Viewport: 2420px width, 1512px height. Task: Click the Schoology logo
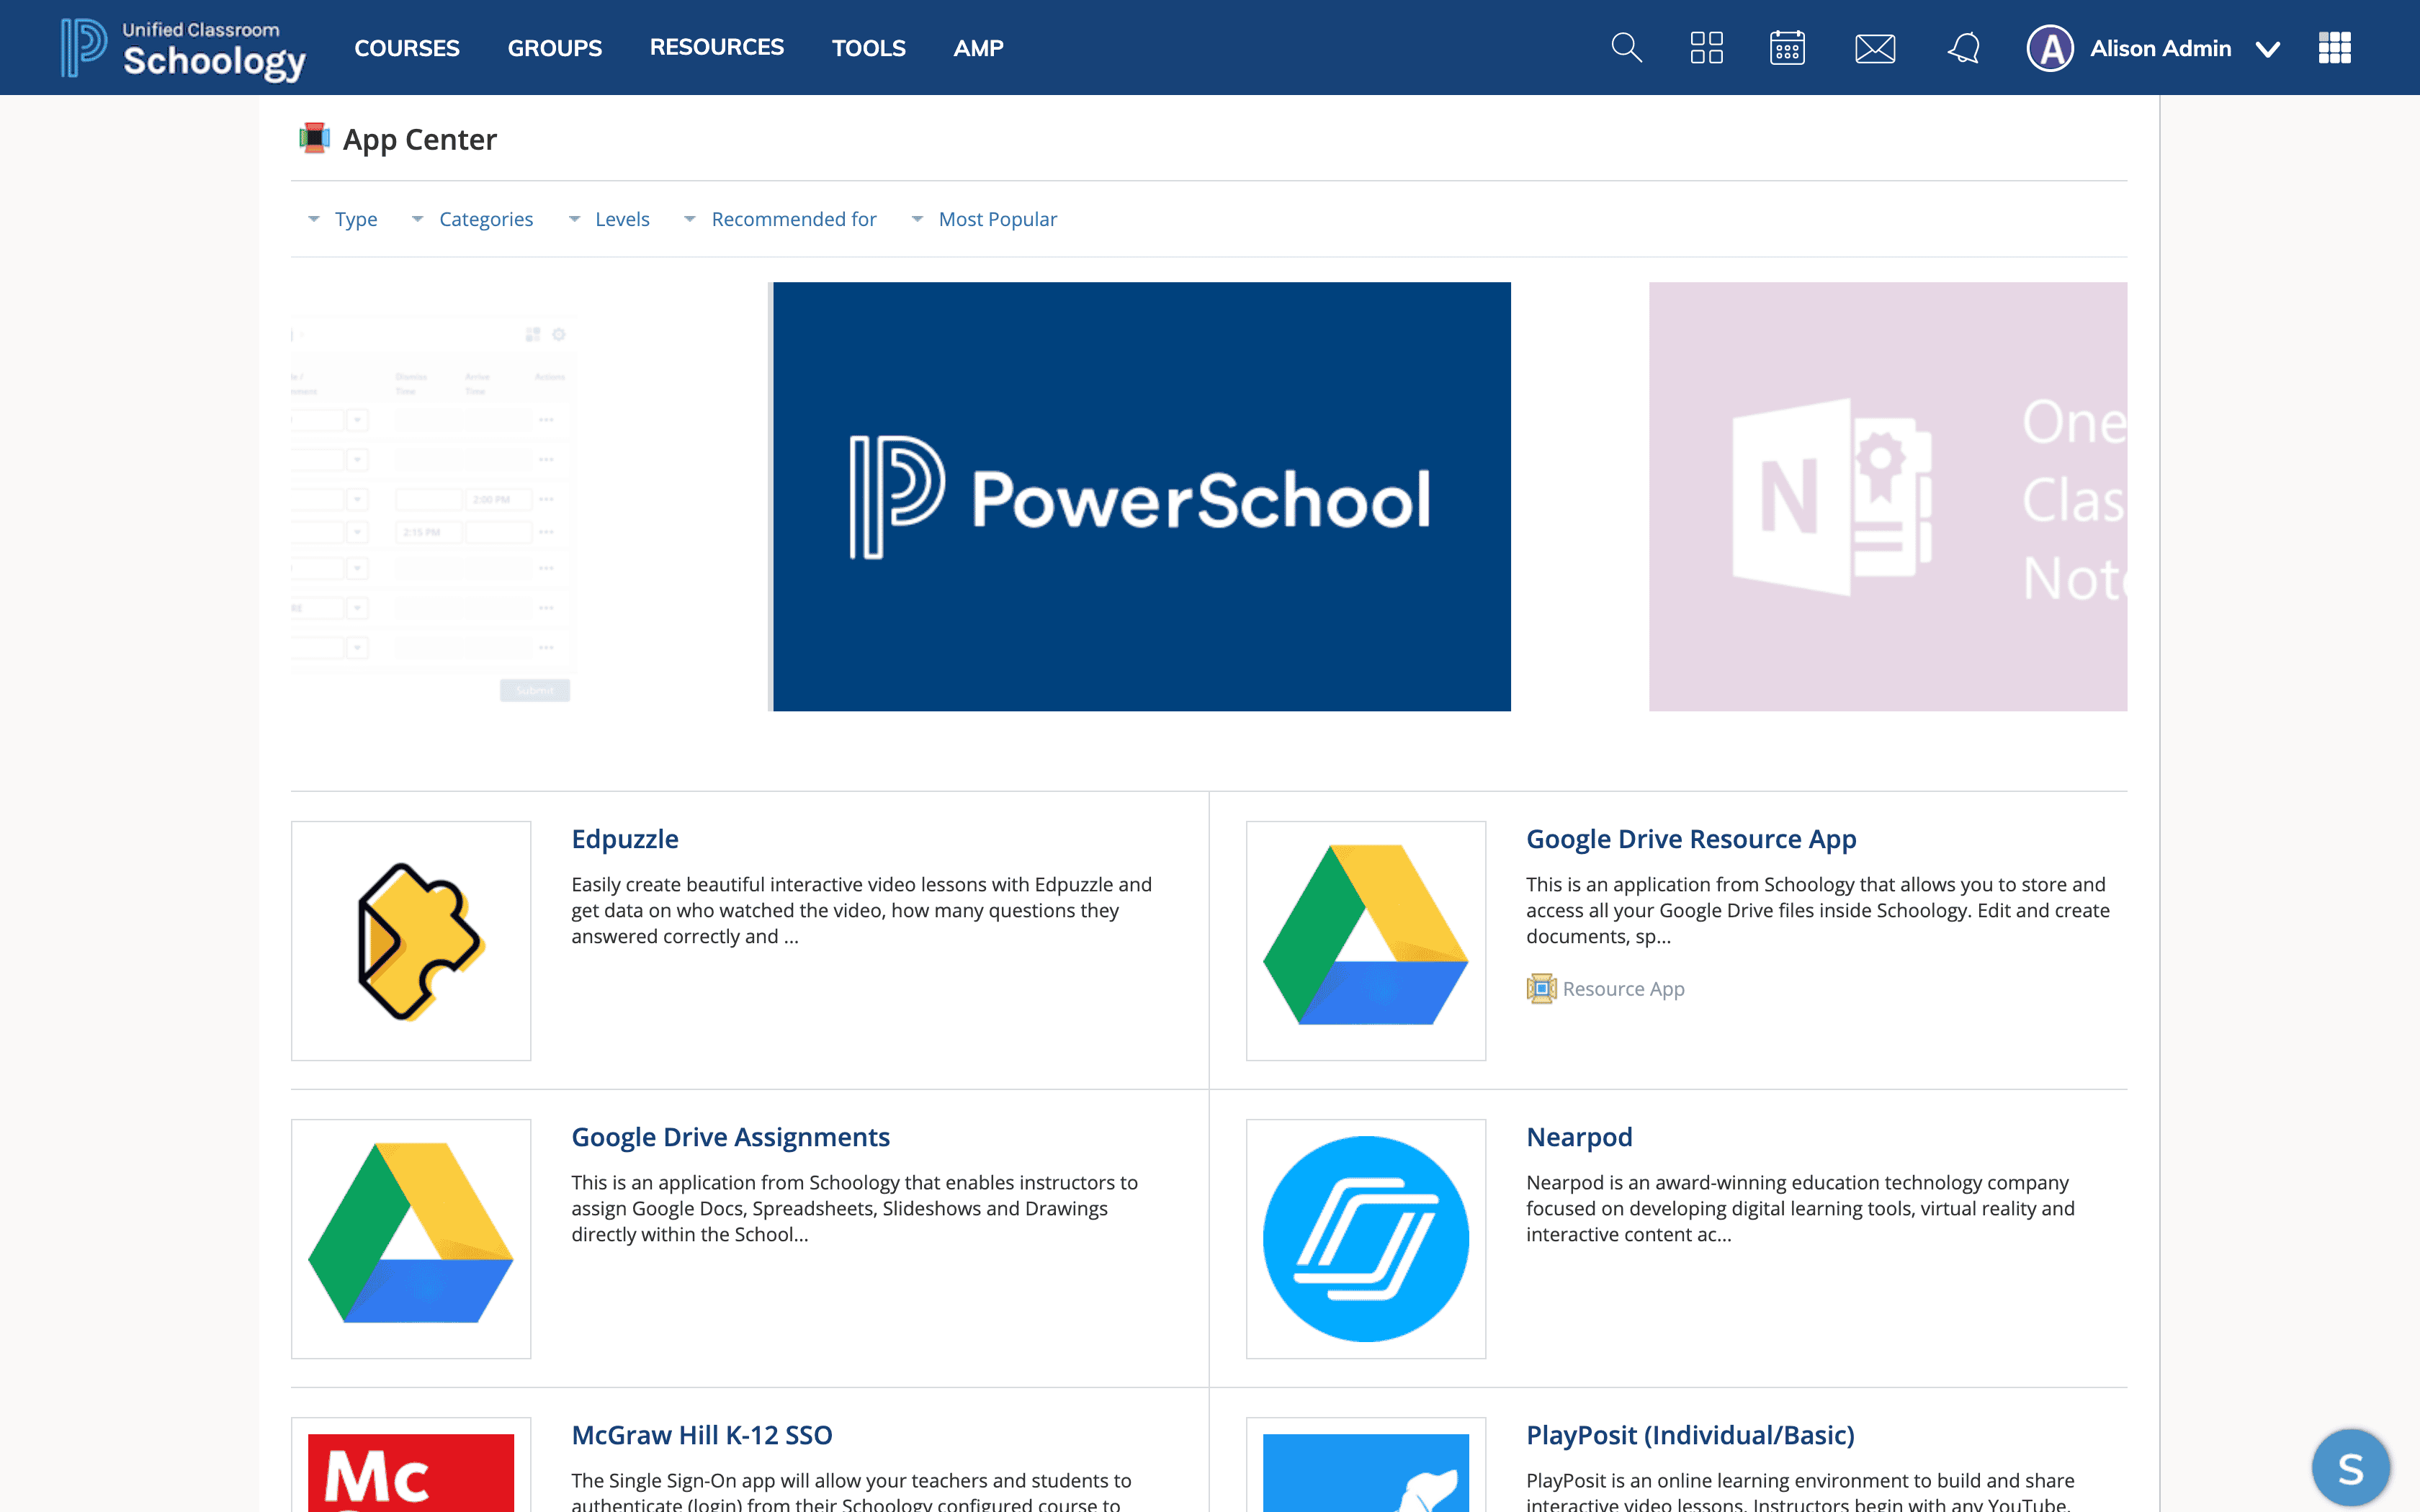click(183, 47)
